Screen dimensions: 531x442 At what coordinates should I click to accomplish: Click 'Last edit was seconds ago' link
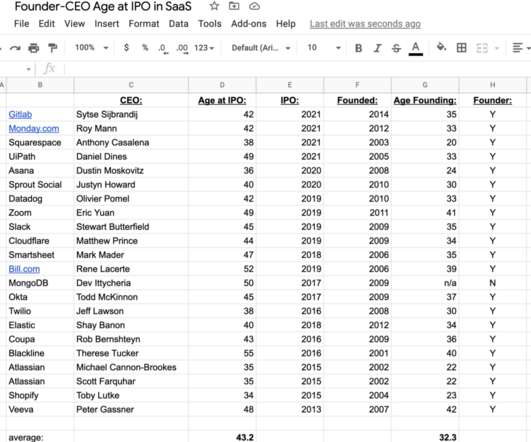point(365,24)
